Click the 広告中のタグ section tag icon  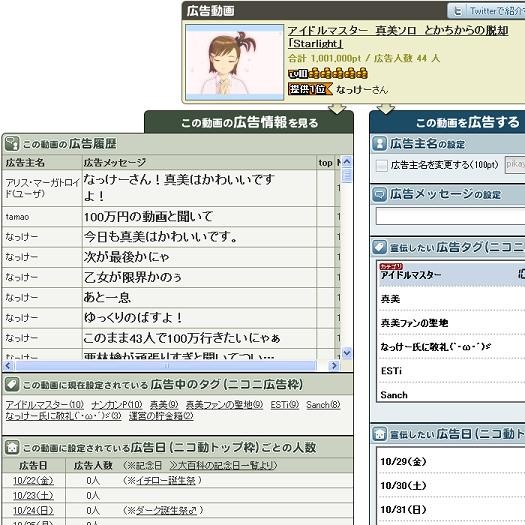click(x=12, y=385)
